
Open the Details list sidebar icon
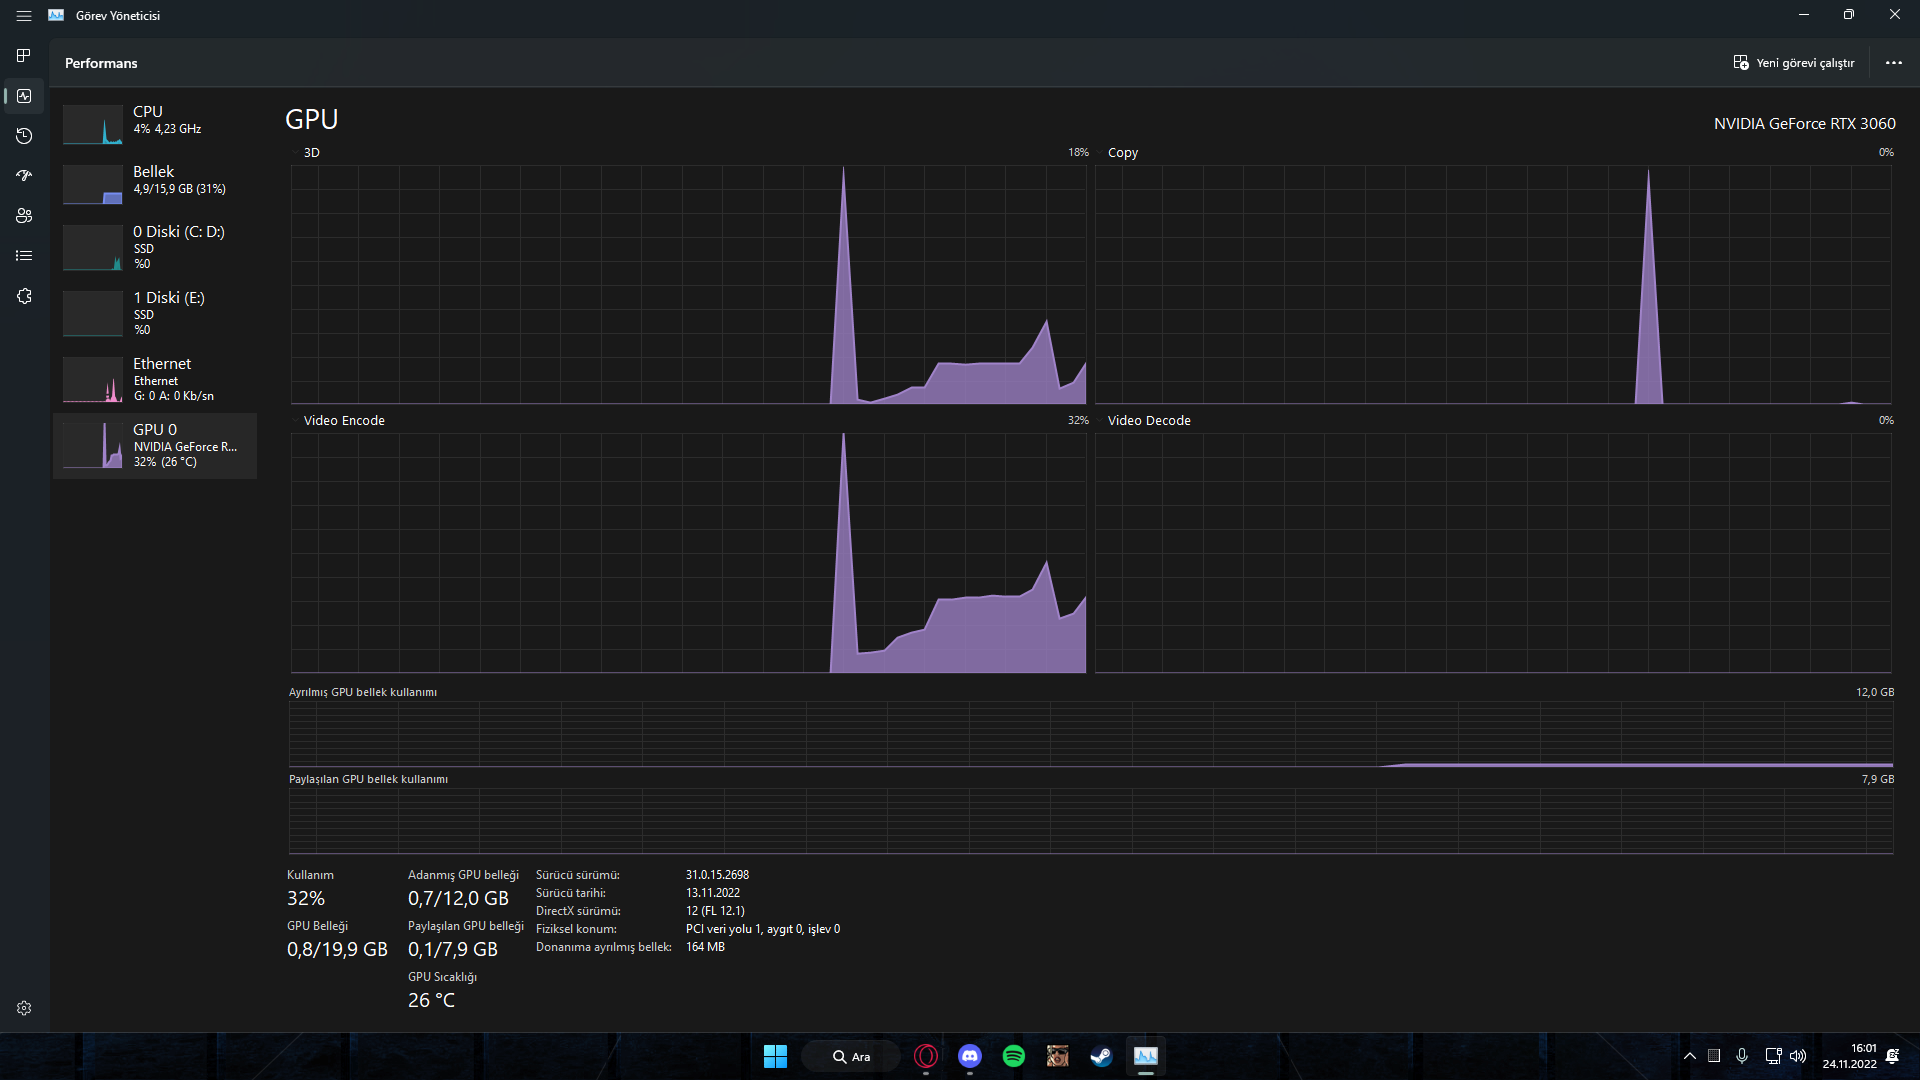coord(24,256)
